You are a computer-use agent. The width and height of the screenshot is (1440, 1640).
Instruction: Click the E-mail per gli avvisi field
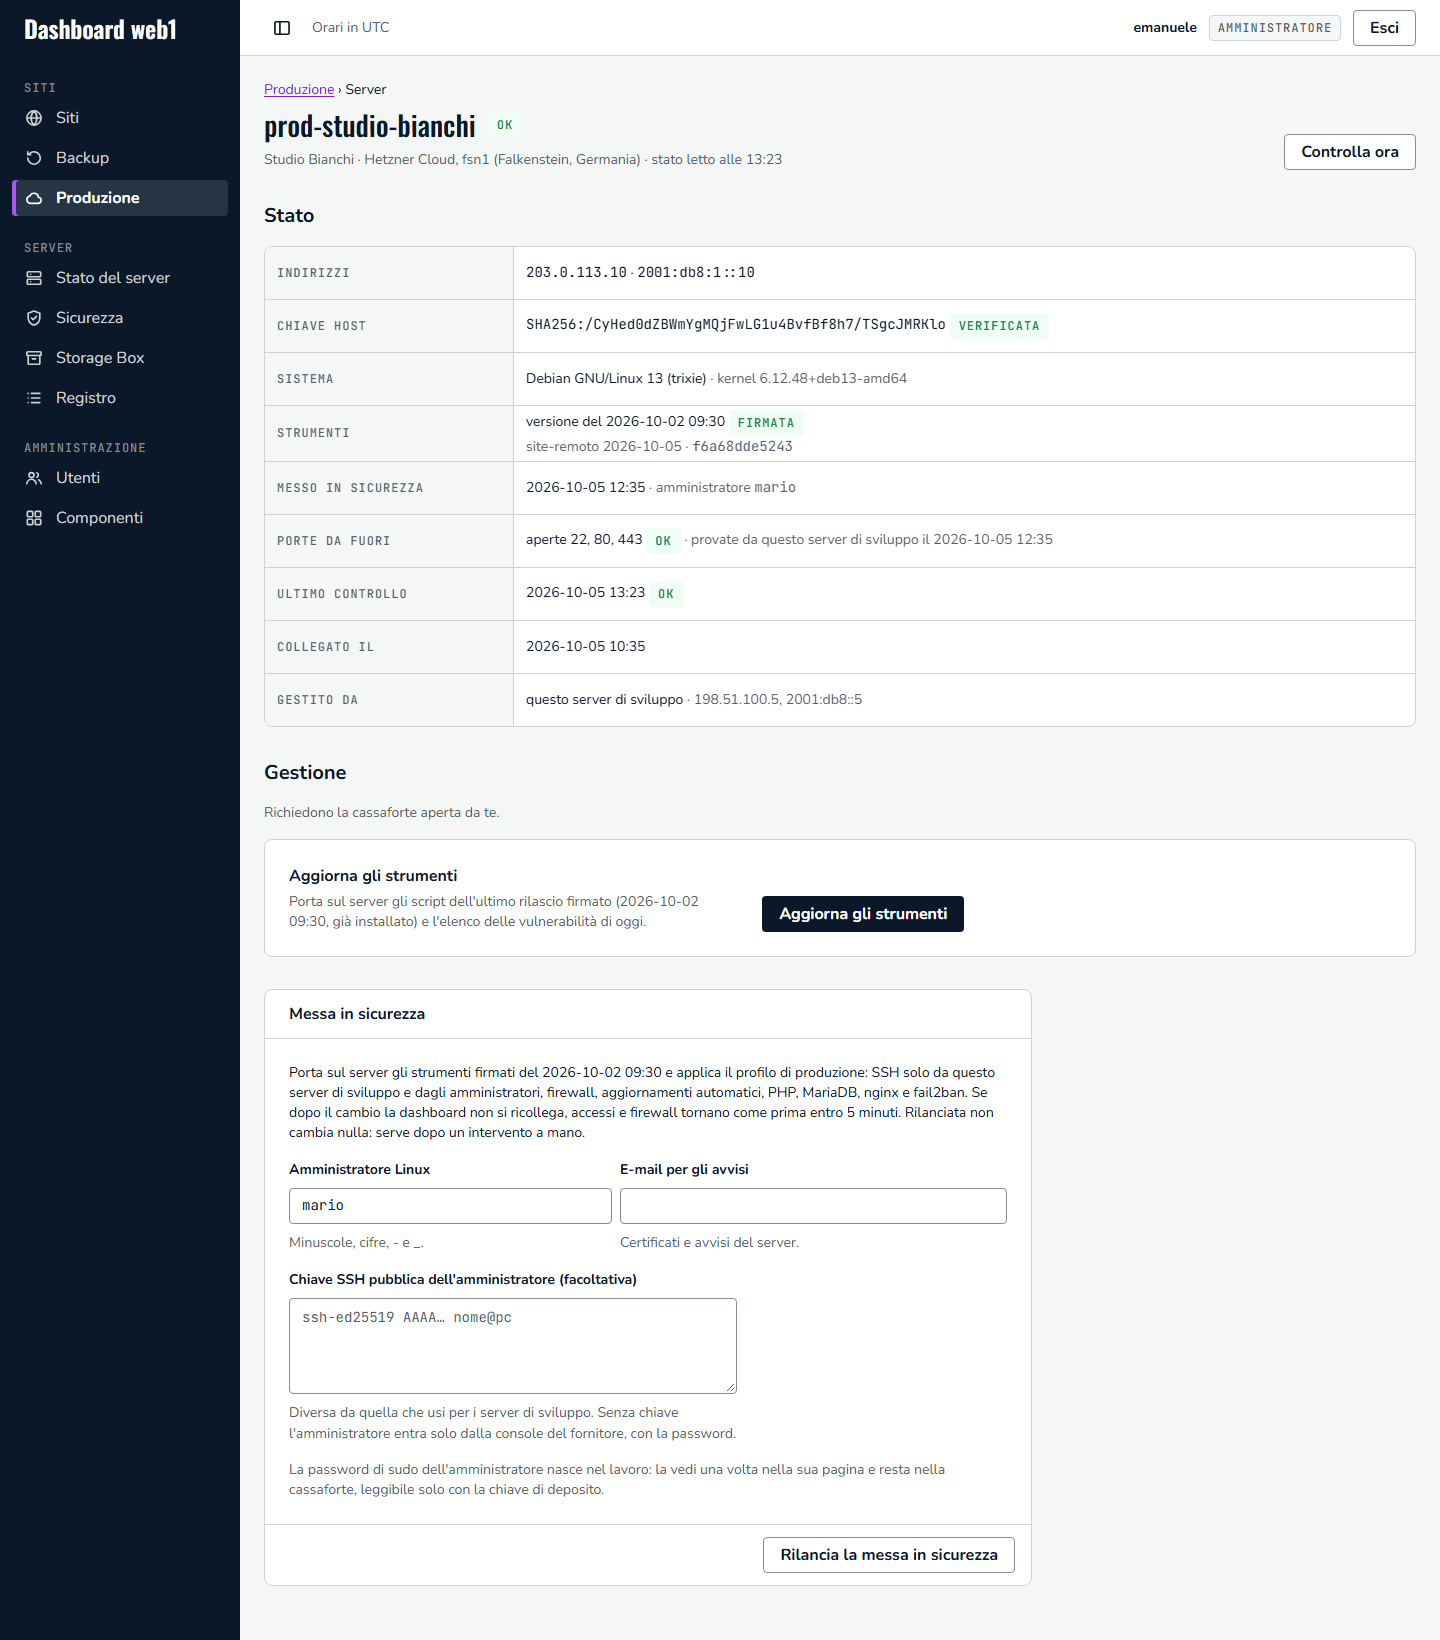(813, 1206)
